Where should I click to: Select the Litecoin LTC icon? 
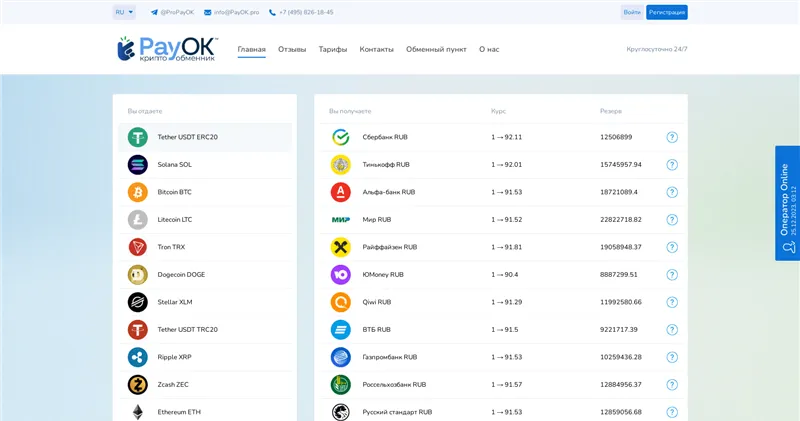pos(138,220)
